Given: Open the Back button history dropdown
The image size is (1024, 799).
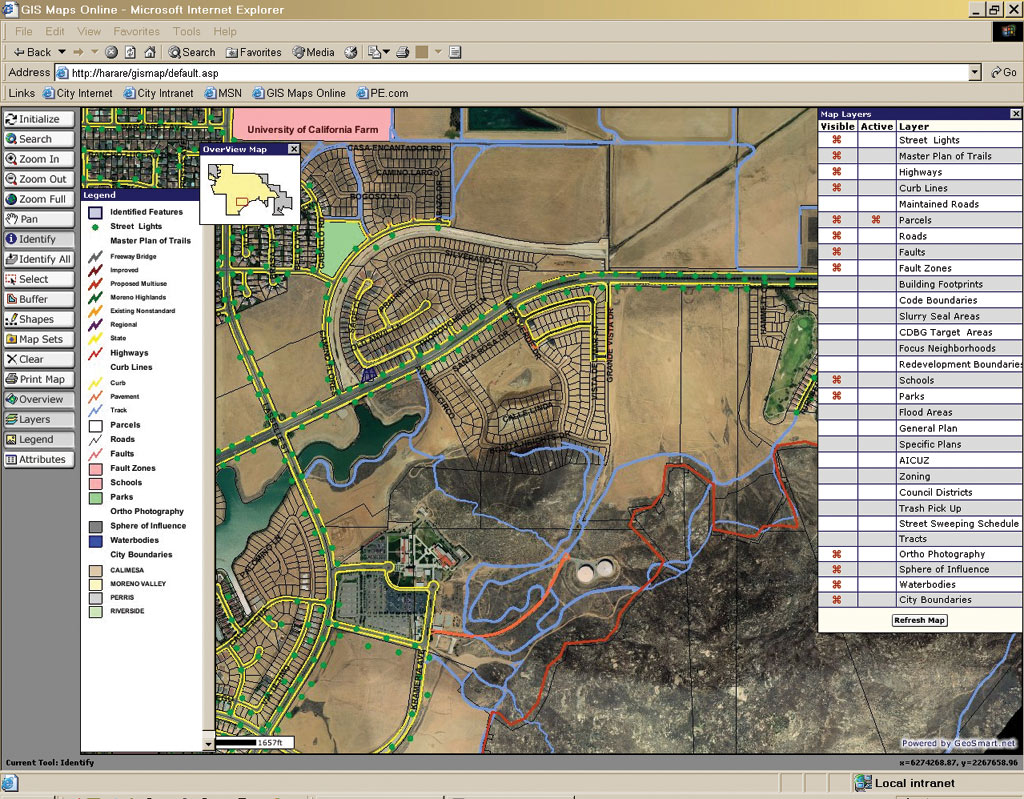Looking at the screenshot, I should click(62, 52).
